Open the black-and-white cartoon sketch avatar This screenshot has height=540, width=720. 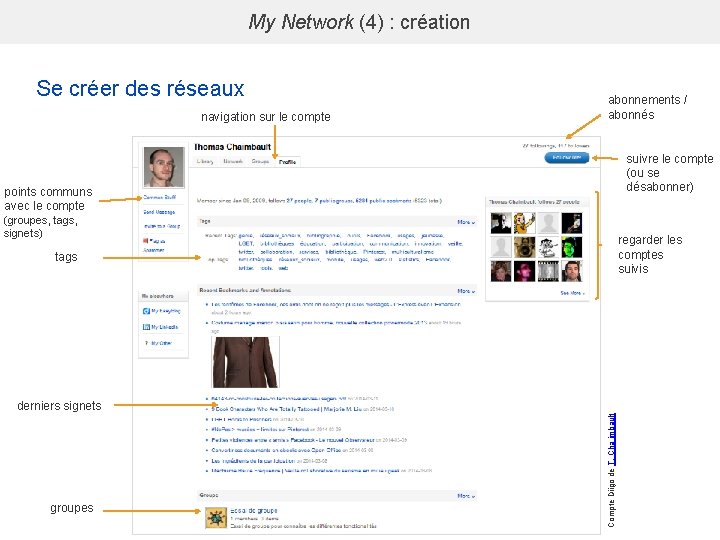tap(548, 247)
